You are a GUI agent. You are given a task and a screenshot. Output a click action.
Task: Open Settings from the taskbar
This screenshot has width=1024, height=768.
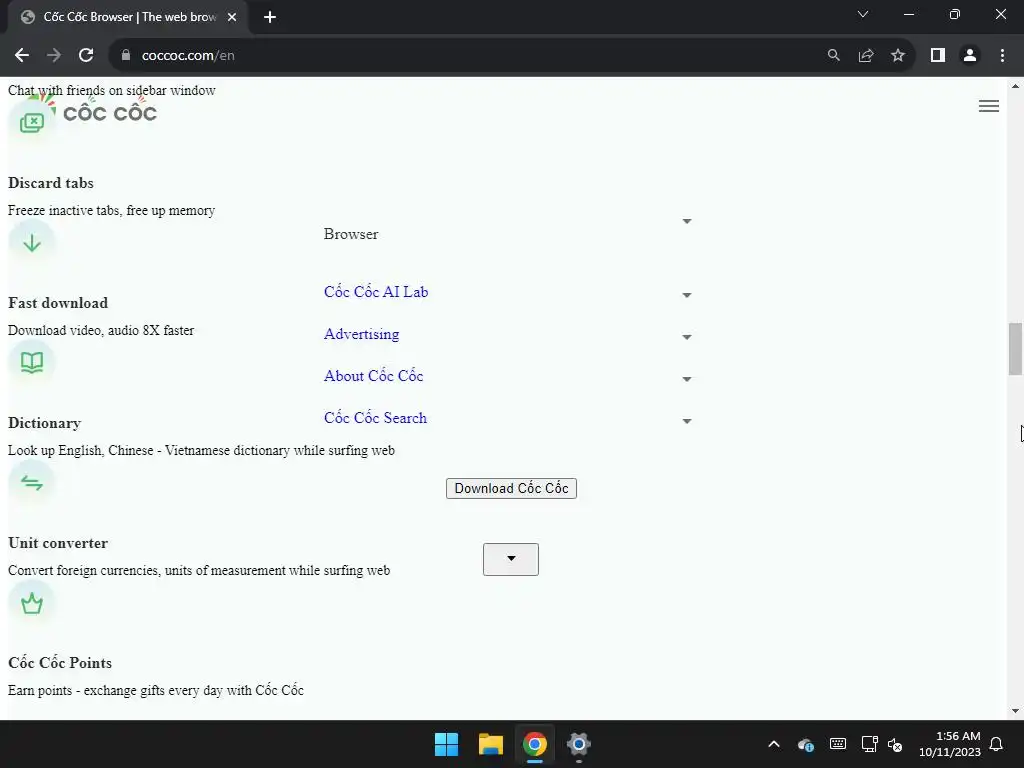click(x=579, y=744)
